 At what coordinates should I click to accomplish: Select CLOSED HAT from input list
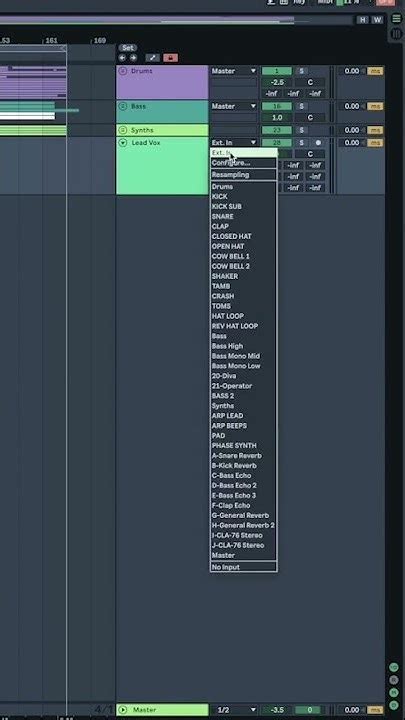tap(244, 236)
